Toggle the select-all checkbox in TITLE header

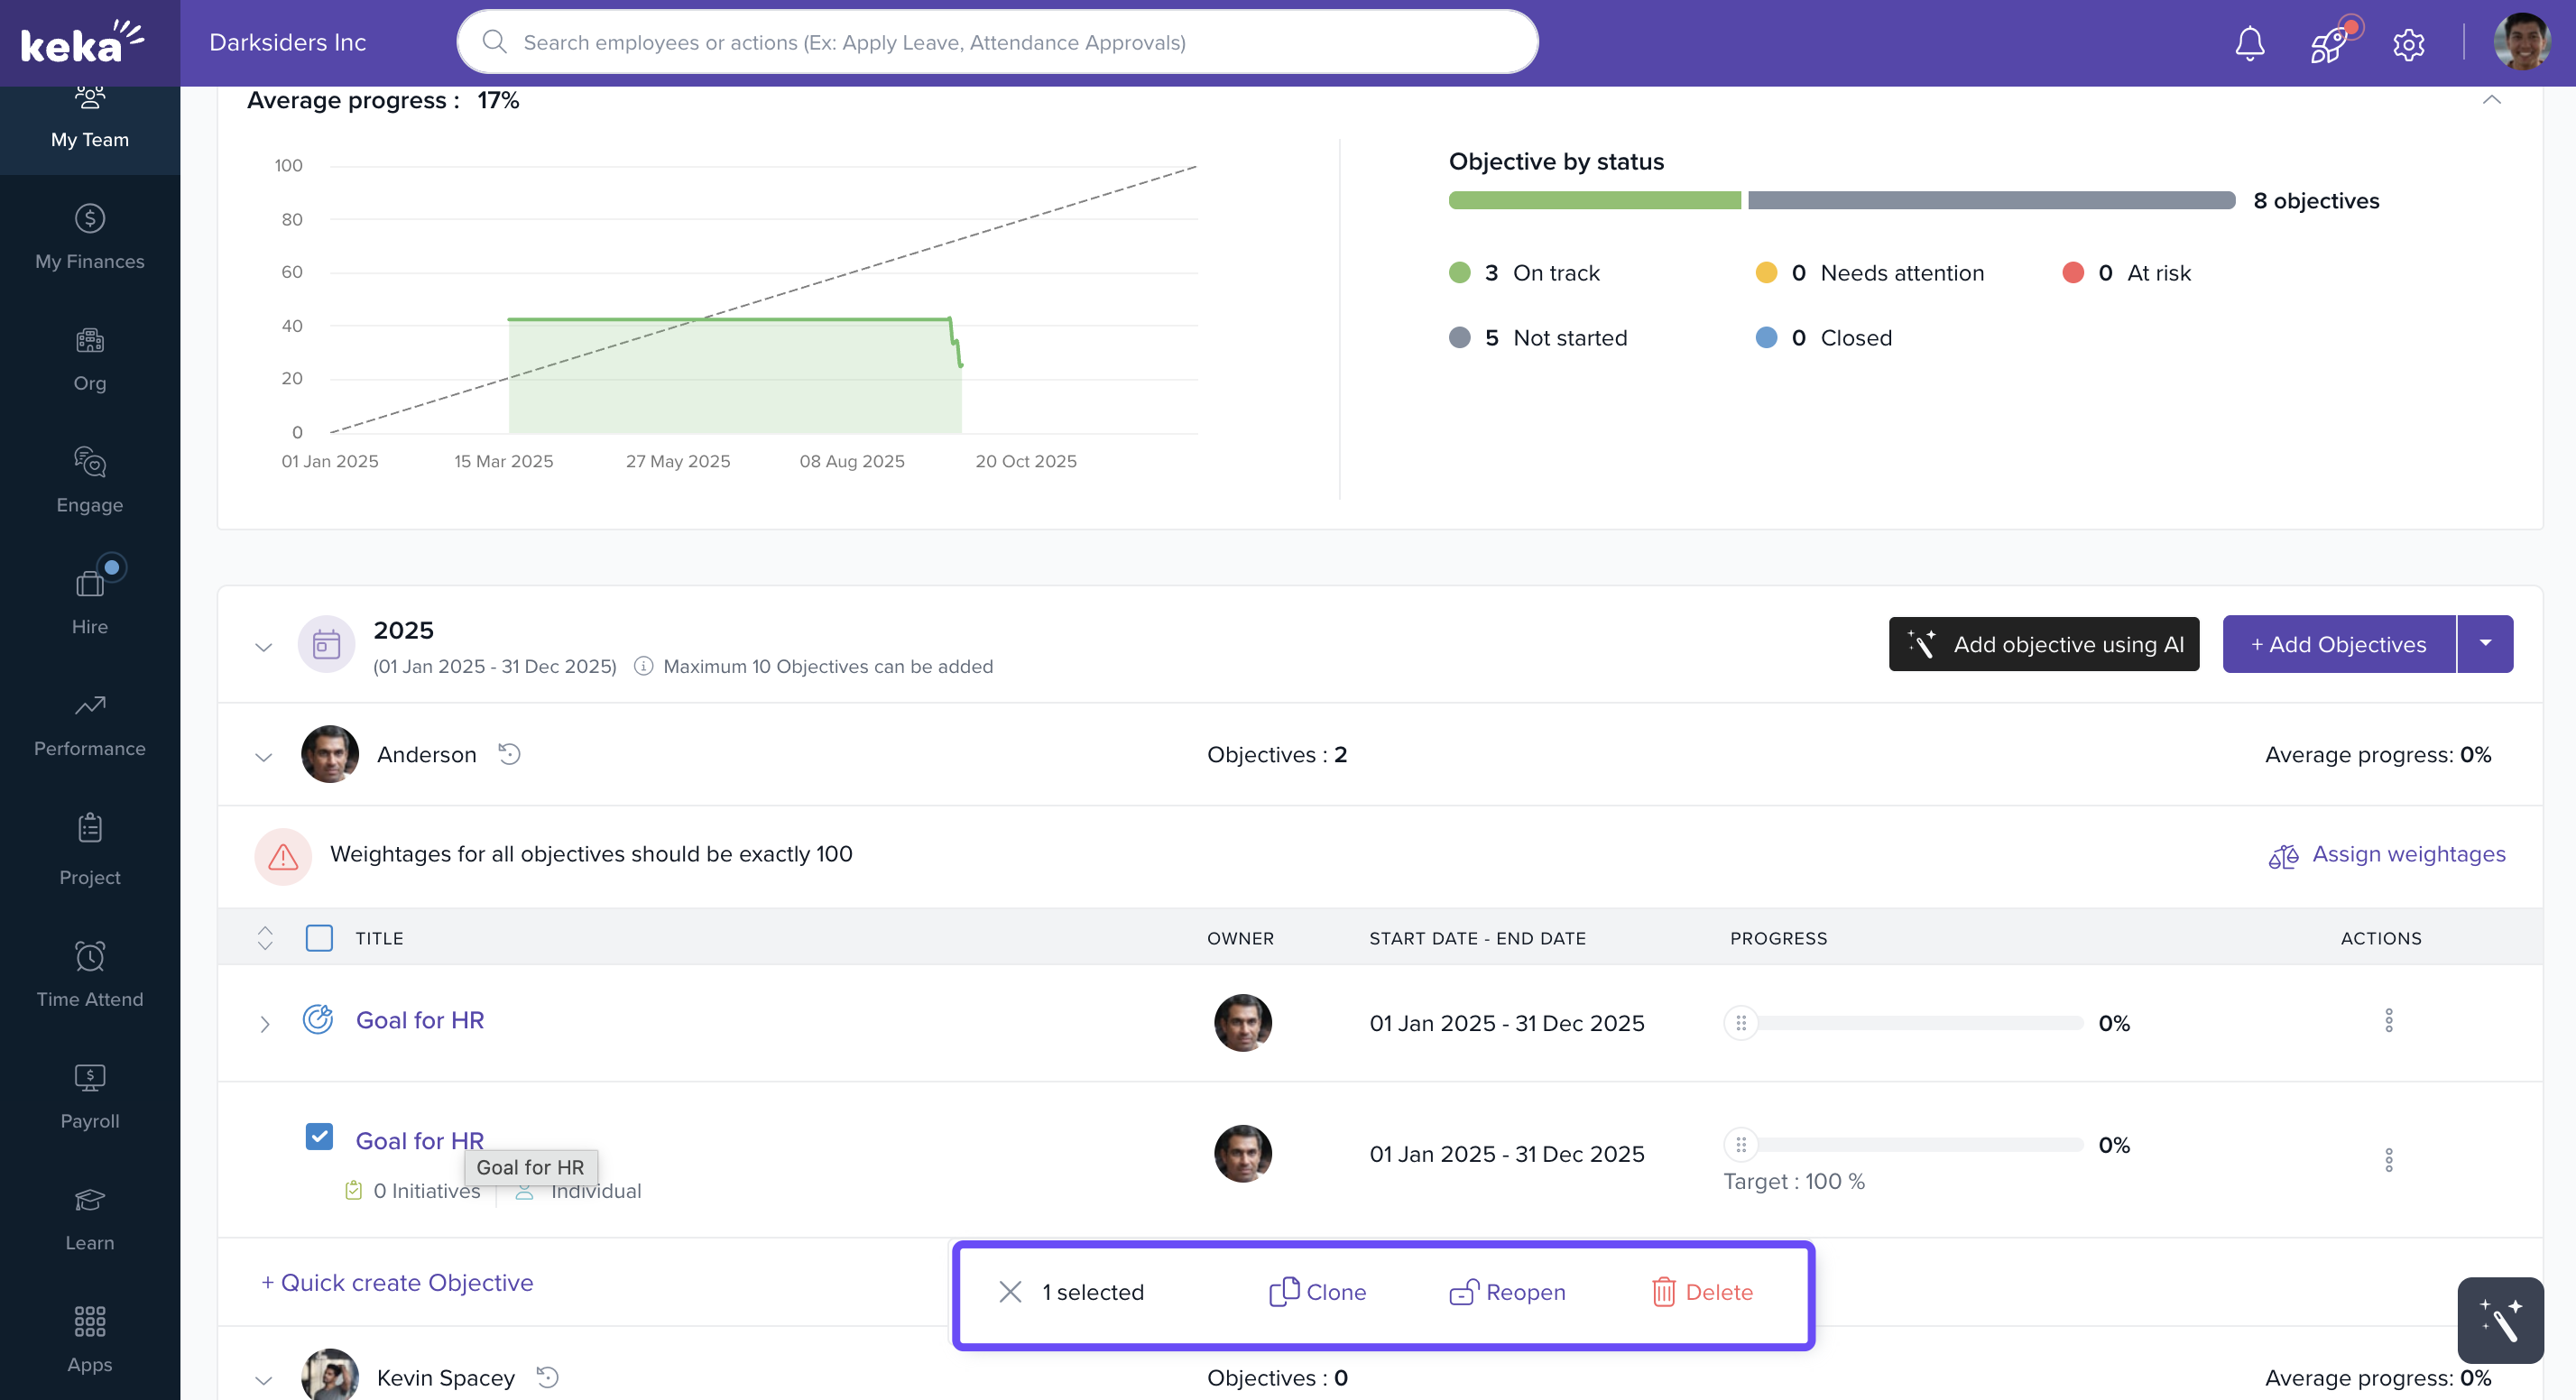319,938
